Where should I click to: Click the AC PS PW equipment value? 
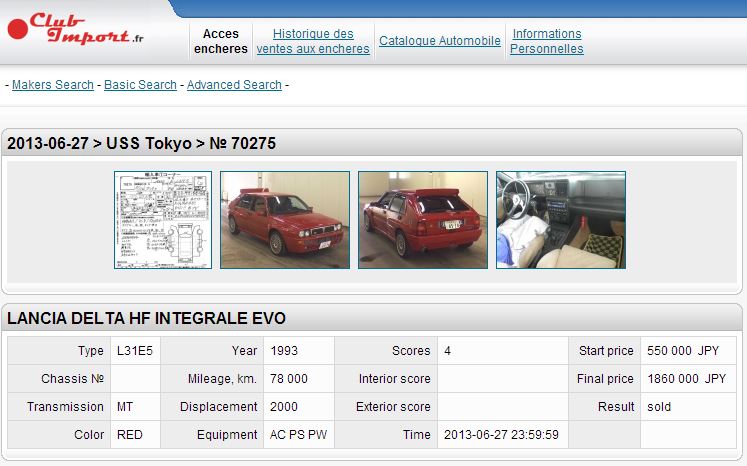pyautogui.click(x=298, y=435)
